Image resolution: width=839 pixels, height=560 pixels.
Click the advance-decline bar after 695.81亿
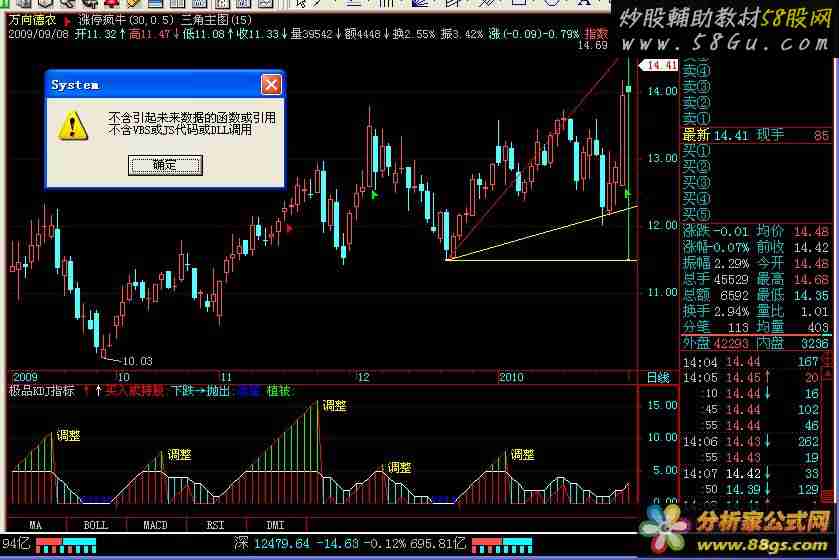click(x=502, y=545)
